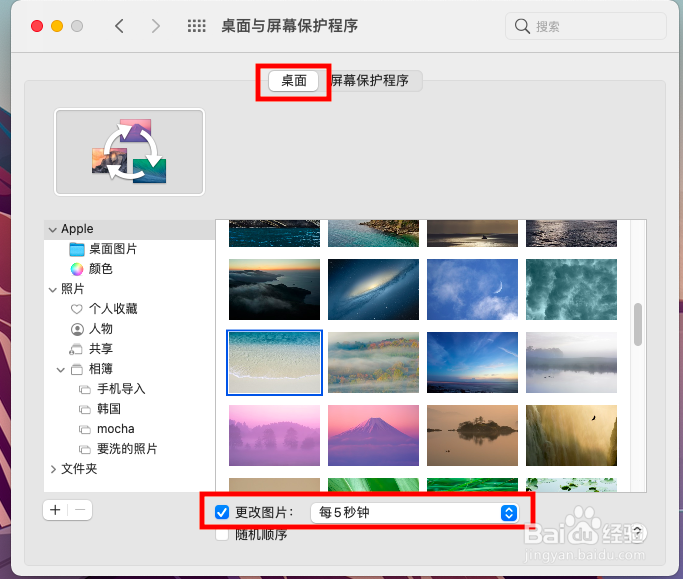Choose the sunset coastline wallpaper
The width and height of the screenshot is (683, 579).
(274, 289)
